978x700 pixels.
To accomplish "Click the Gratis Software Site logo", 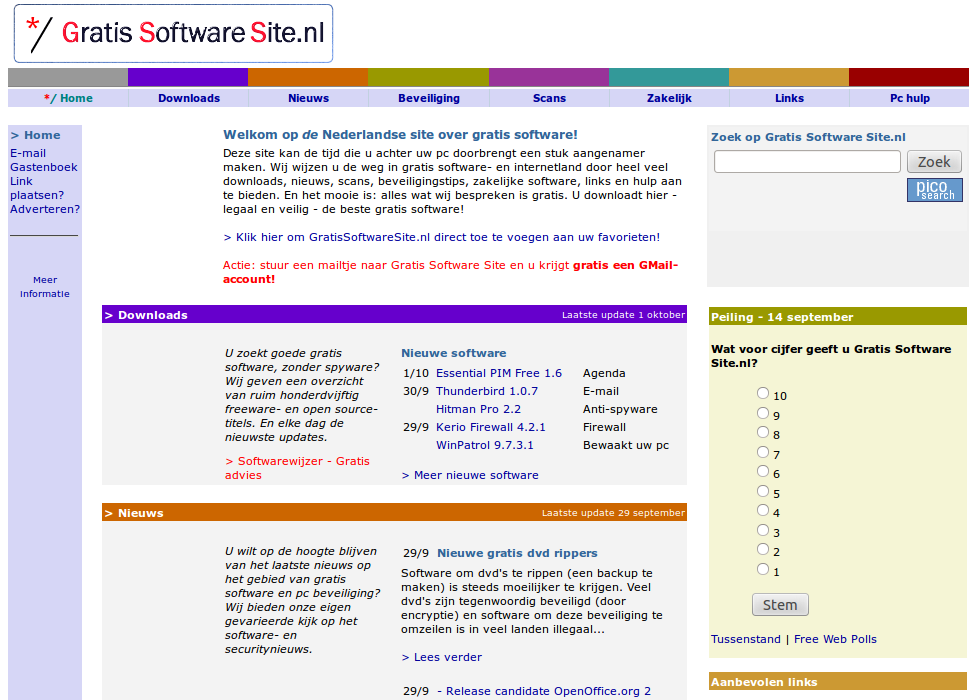I will pos(173,34).
